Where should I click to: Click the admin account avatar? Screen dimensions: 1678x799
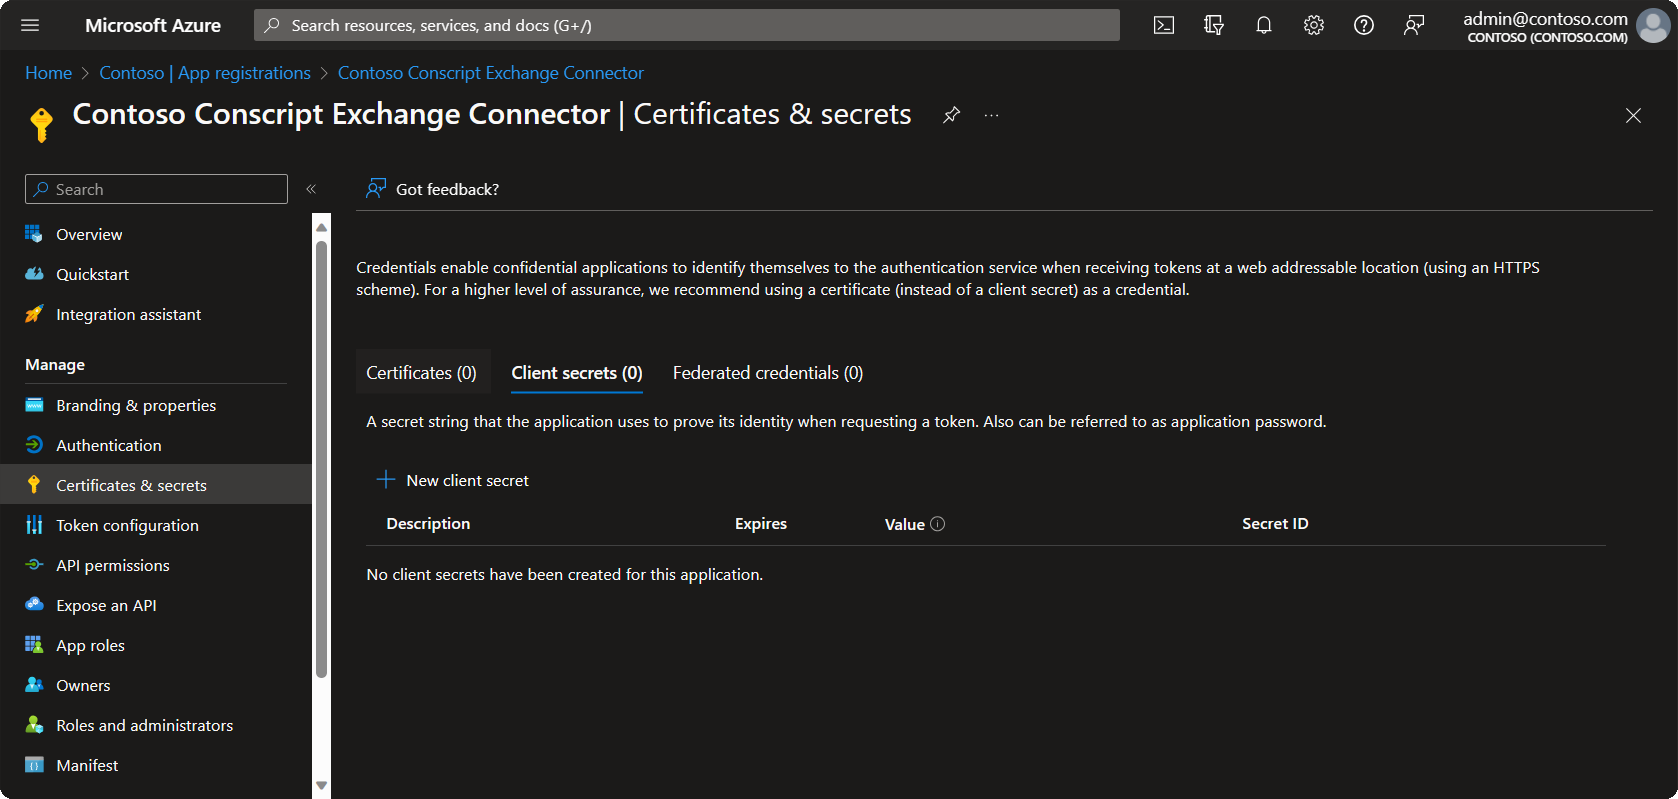pyautogui.click(x=1653, y=26)
